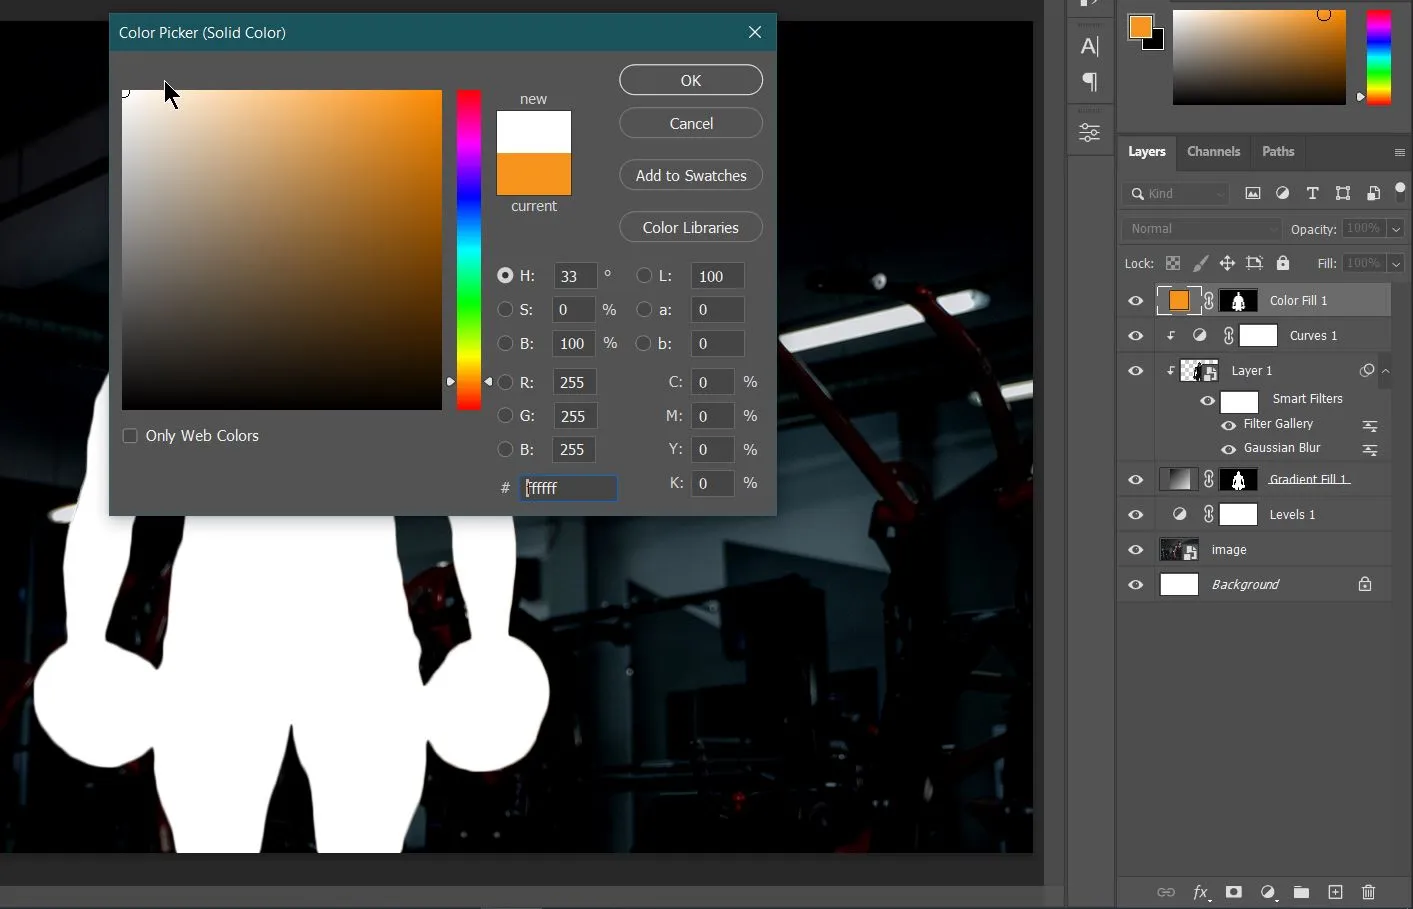Filter for adjustment layers icon
This screenshot has height=909, width=1413.
(1282, 193)
